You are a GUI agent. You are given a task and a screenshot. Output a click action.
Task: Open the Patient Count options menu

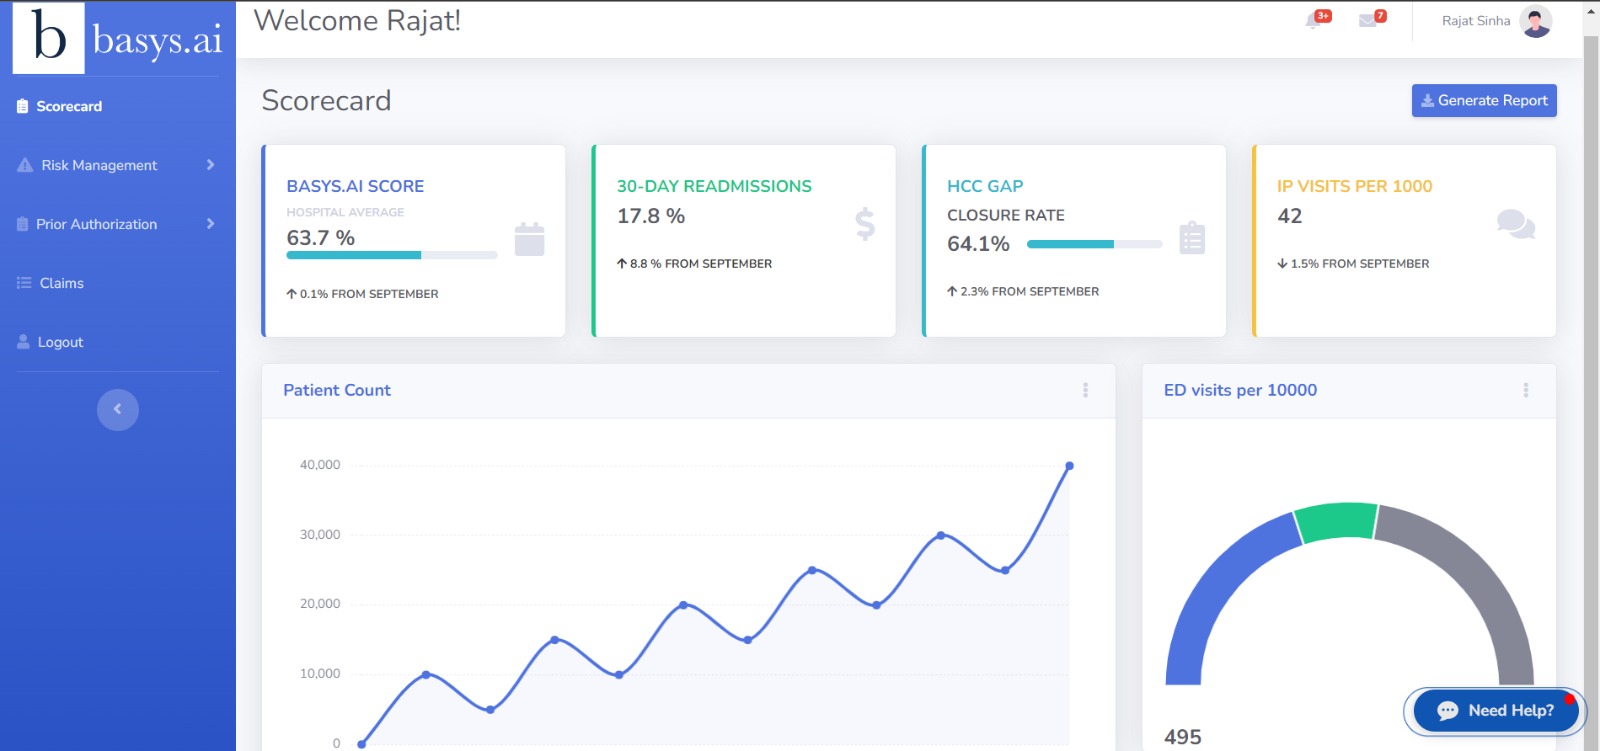coord(1085,390)
